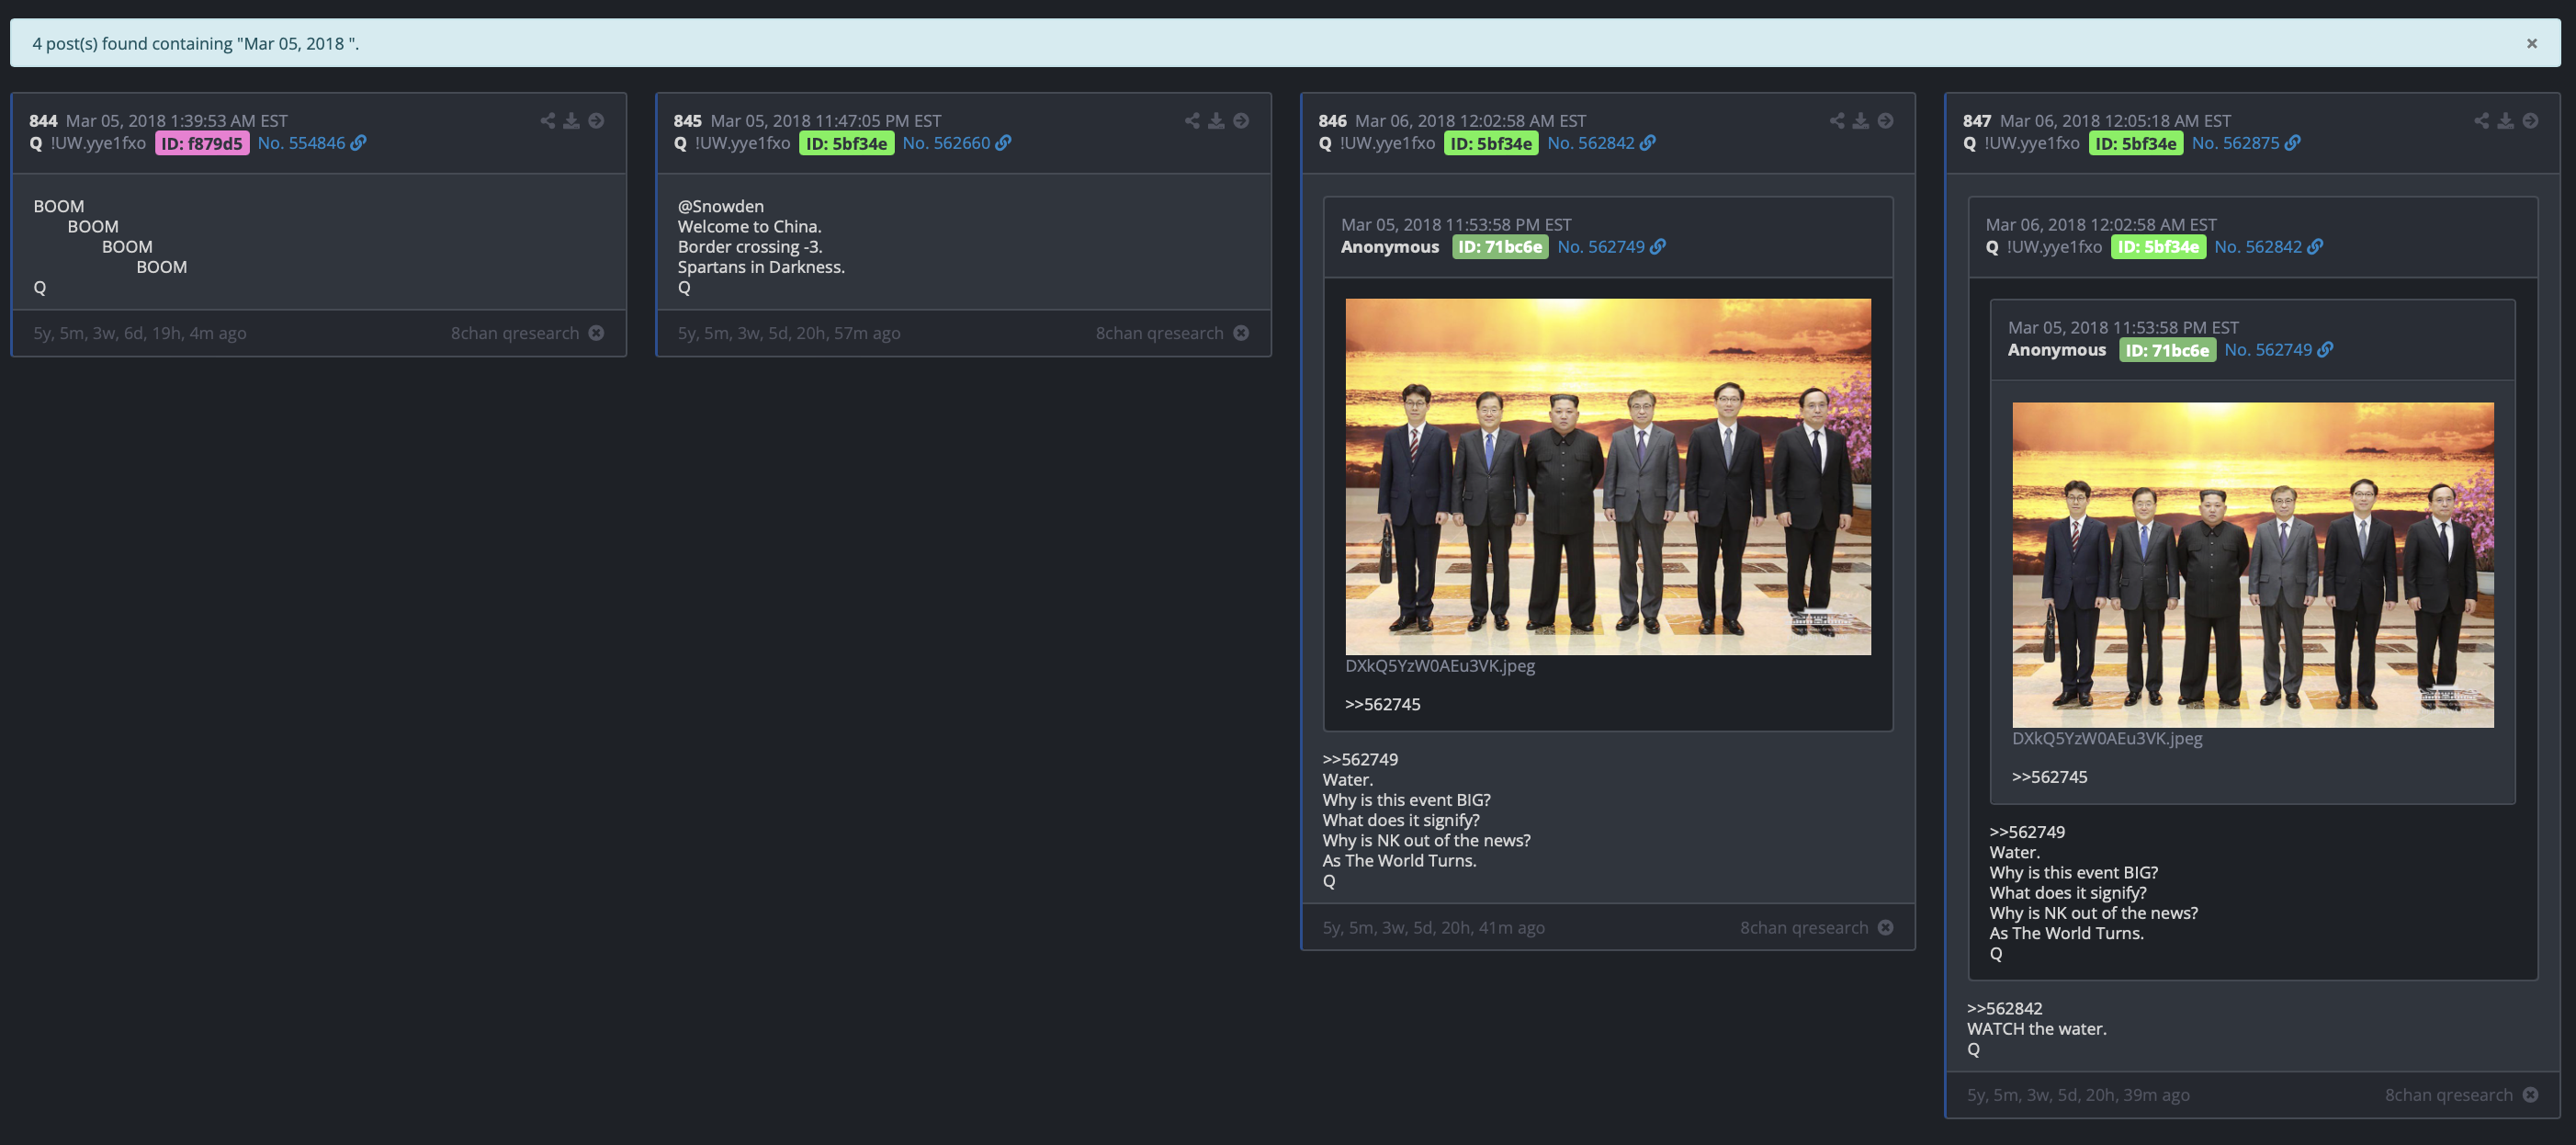Click circle-x icon in post 846 footer
Screen dimensions: 2576x1145
1885,927
